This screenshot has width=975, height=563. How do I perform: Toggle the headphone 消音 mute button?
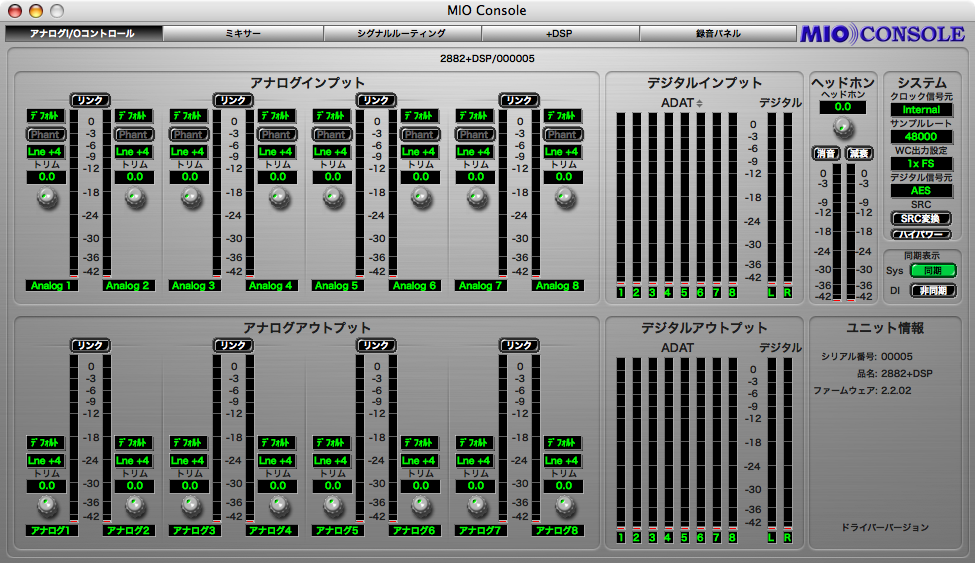coord(826,153)
